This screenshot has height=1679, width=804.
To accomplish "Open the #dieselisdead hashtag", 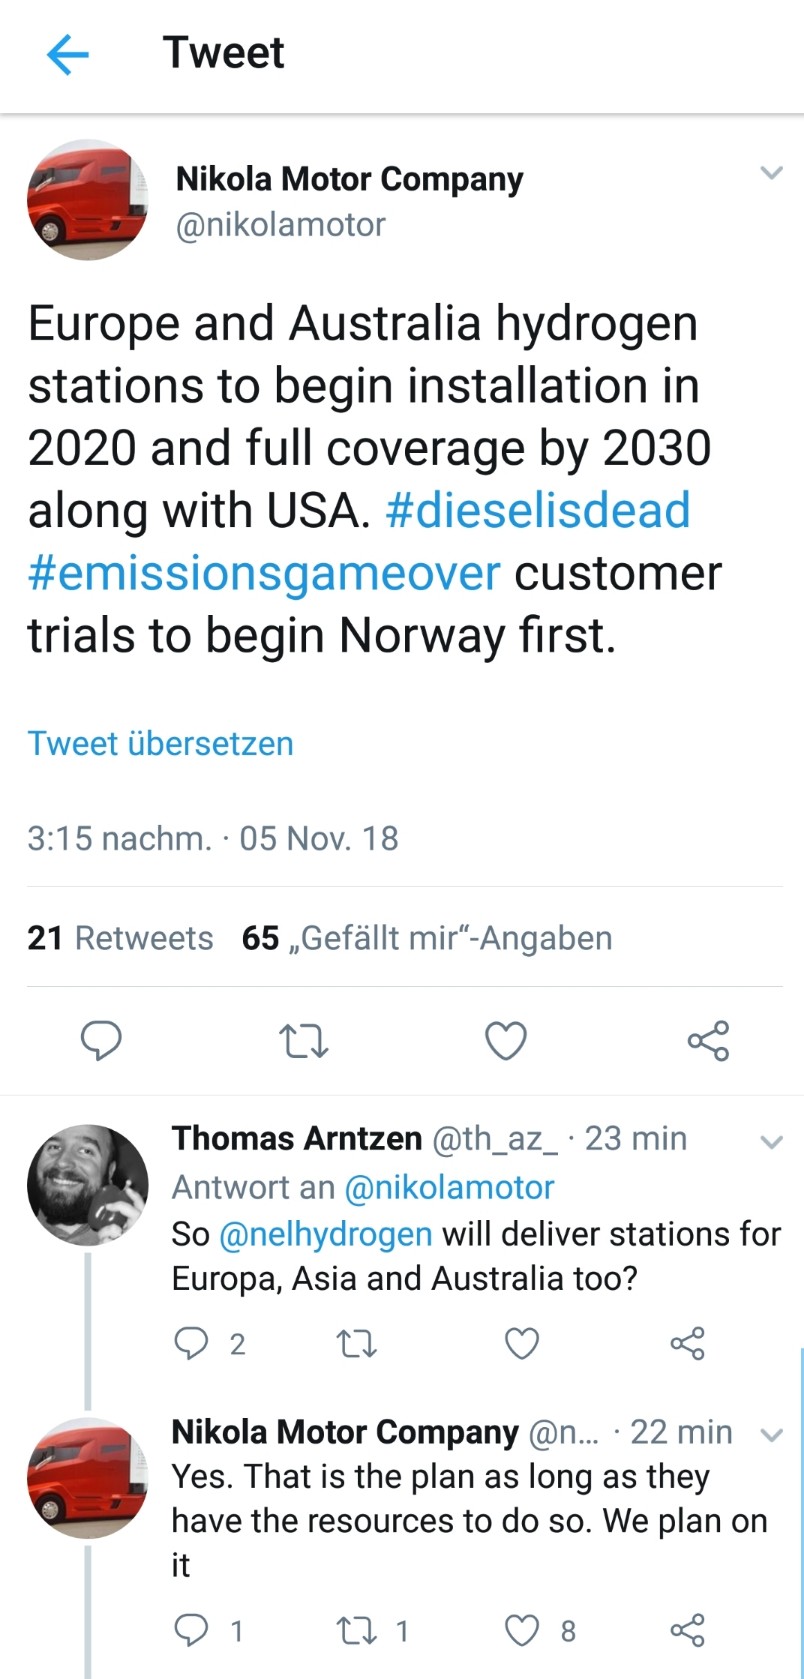I will tap(538, 510).
